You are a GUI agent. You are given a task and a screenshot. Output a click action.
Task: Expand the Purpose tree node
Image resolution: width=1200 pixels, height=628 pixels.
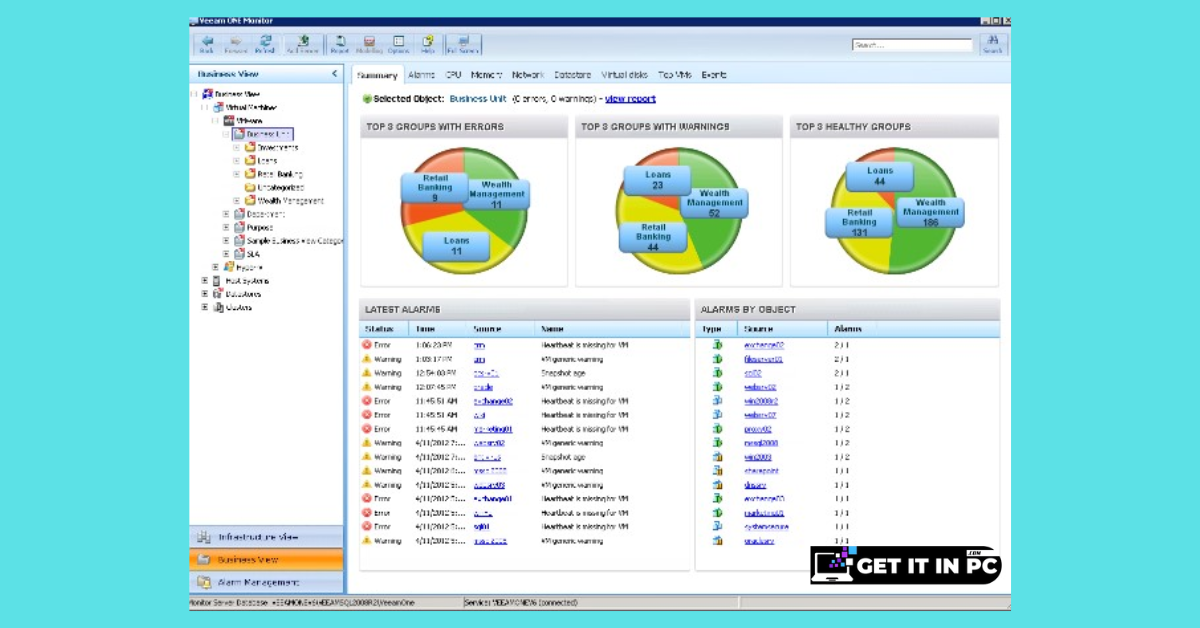tap(226, 227)
